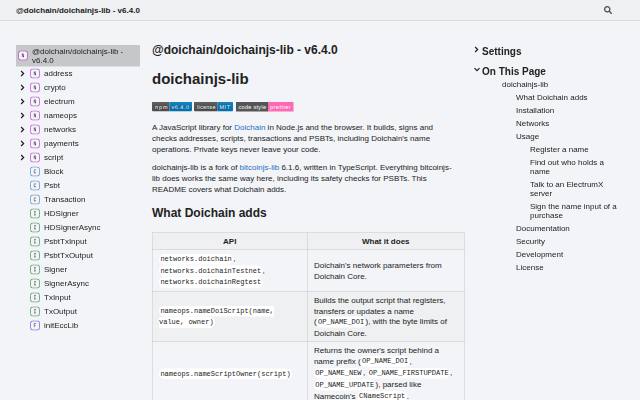Image resolution: width=640 pixels, height=400 pixels.
Task: Expand the networks namespace chevron
Action: [22, 129]
